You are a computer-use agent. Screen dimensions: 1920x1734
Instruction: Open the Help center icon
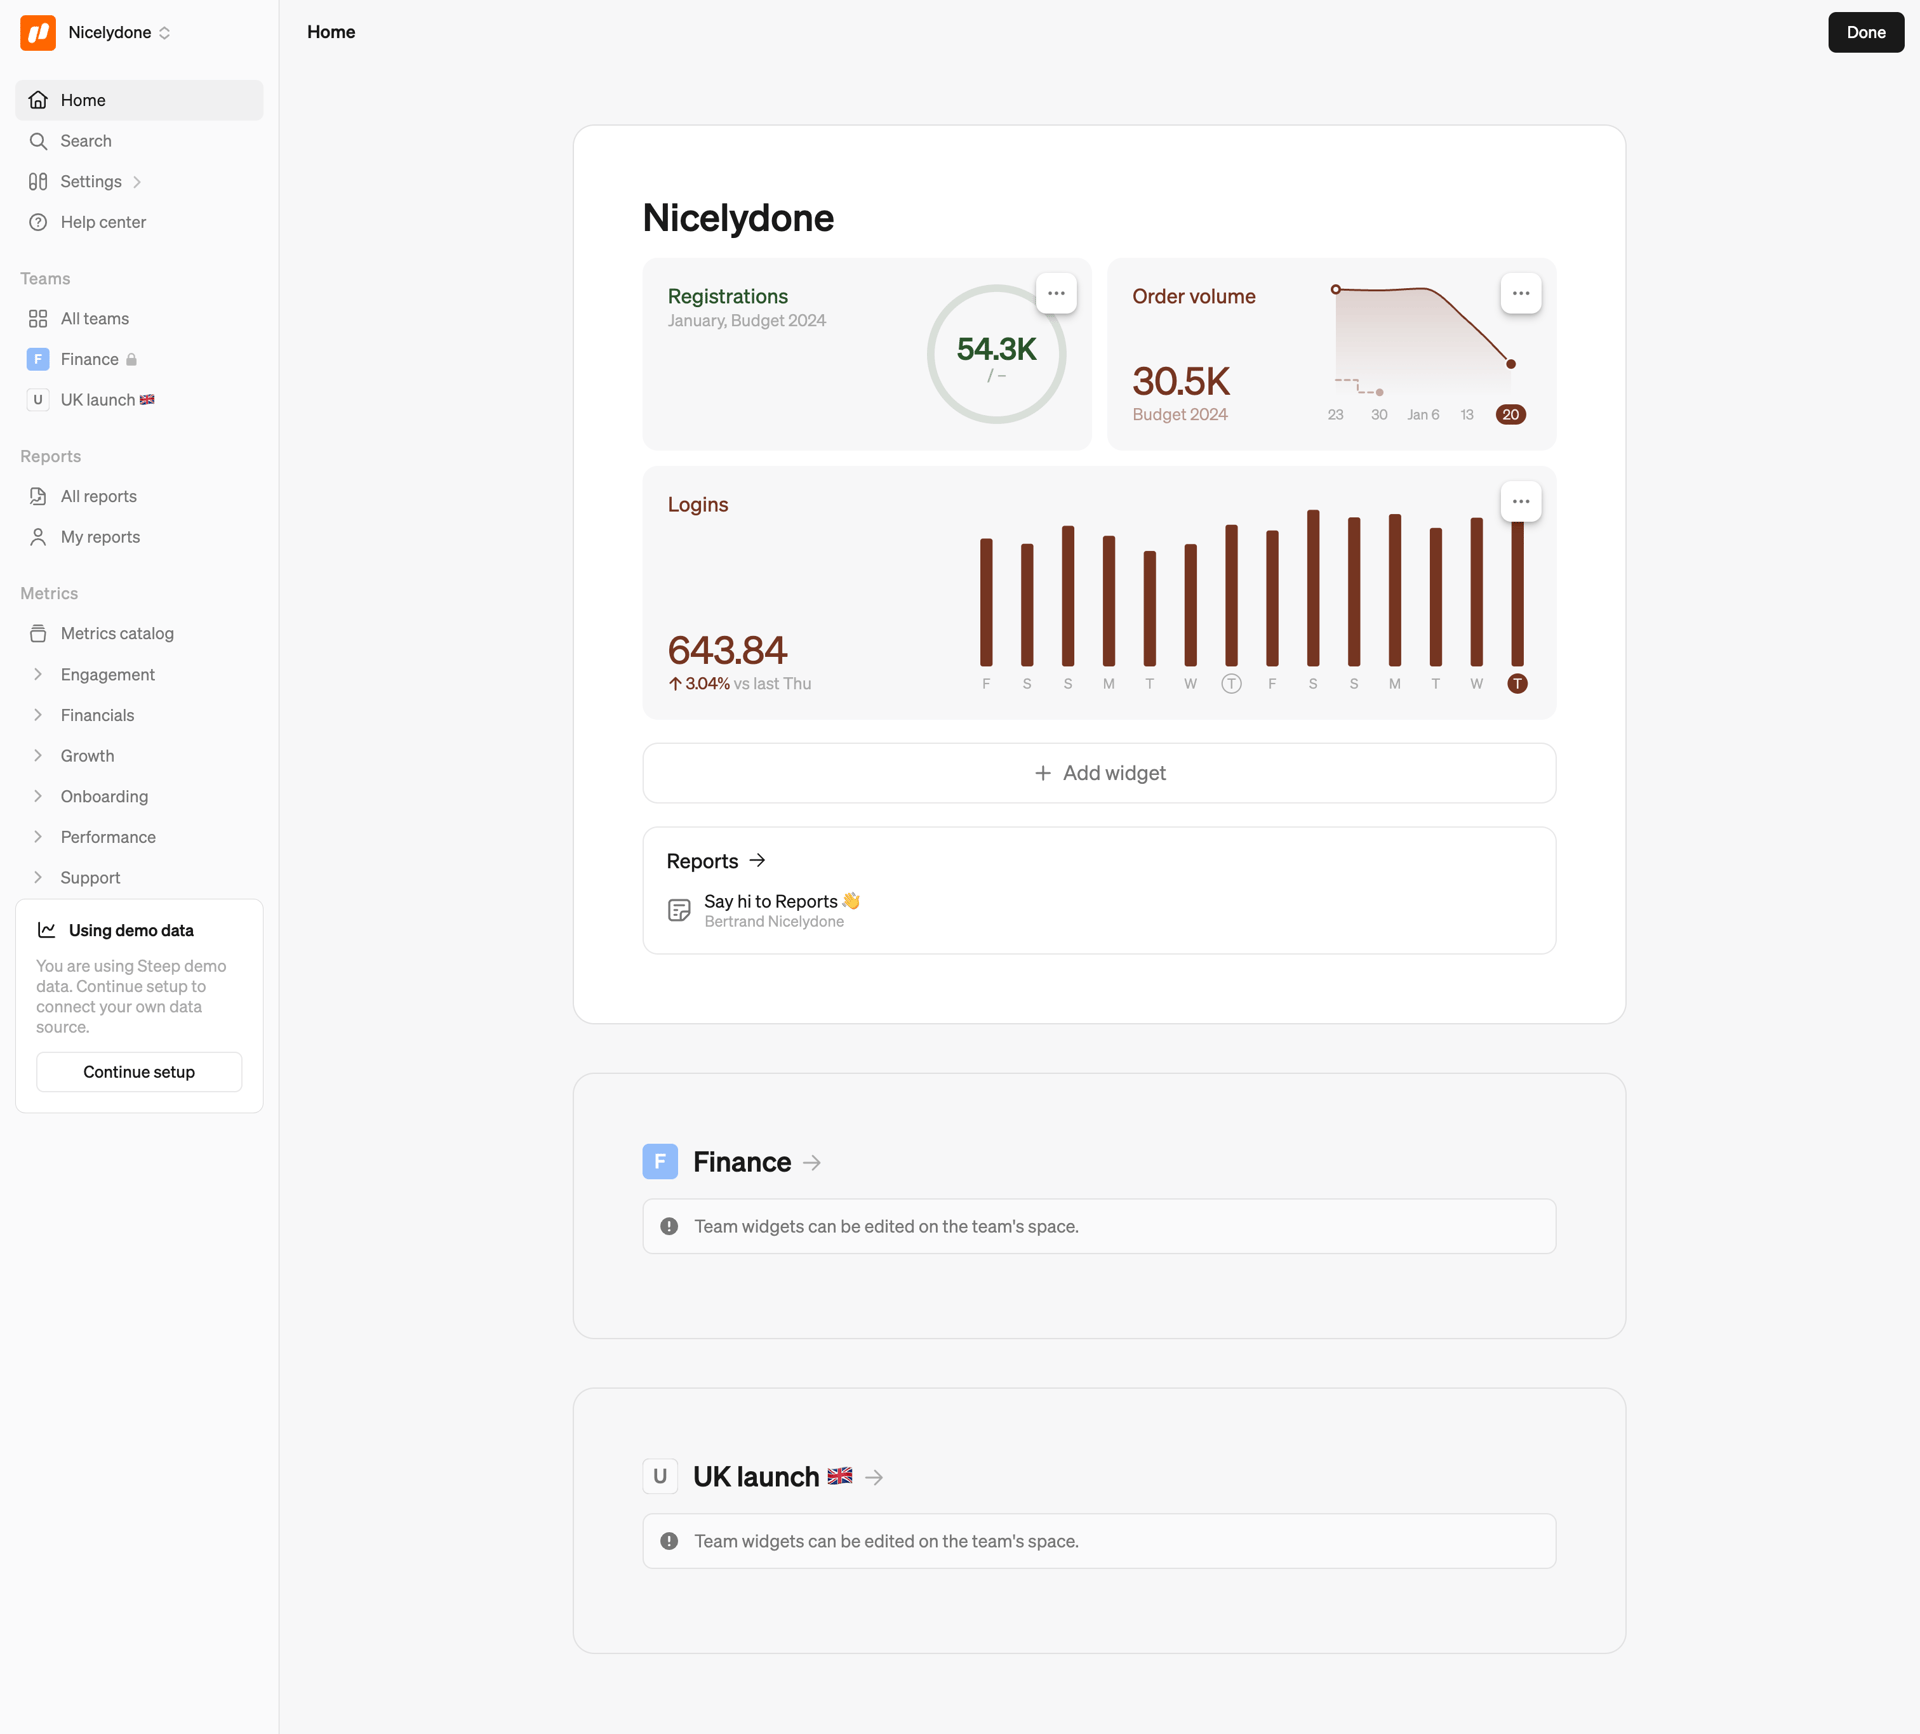click(x=38, y=222)
